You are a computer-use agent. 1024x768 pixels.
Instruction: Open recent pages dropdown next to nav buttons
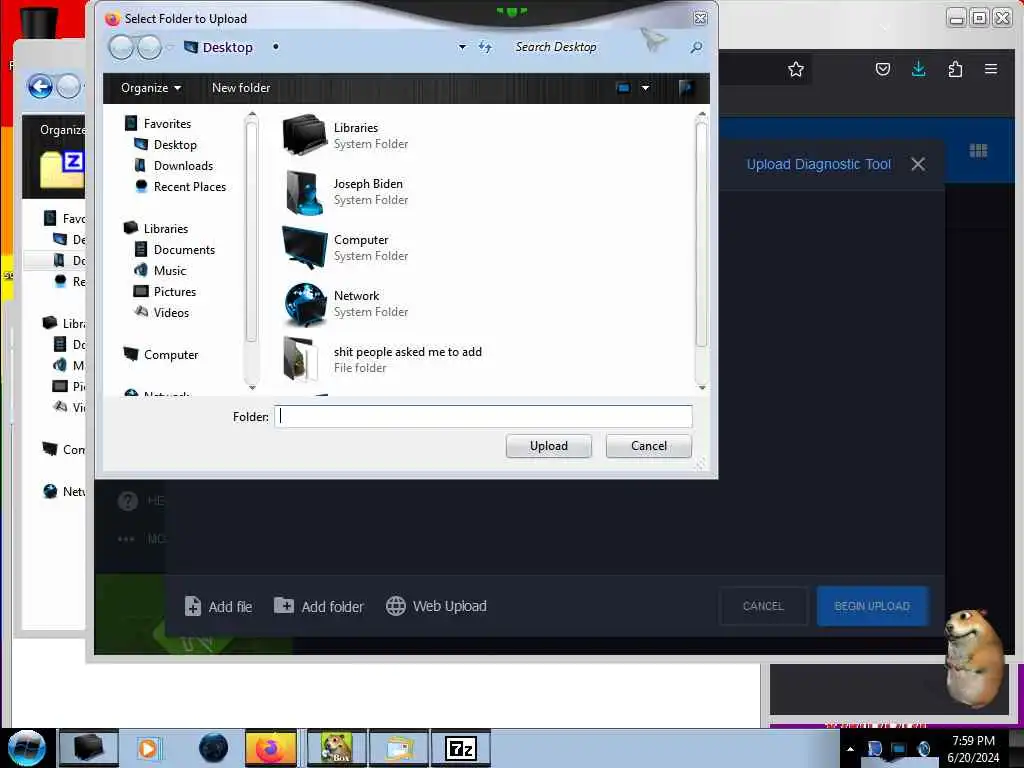pyautogui.click(x=170, y=48)
